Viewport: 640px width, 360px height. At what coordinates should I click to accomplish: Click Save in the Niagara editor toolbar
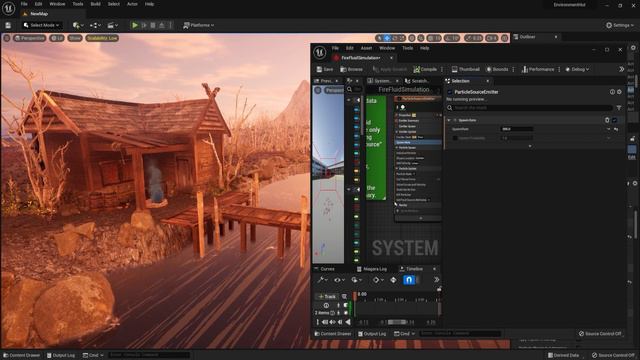[325, 69]
